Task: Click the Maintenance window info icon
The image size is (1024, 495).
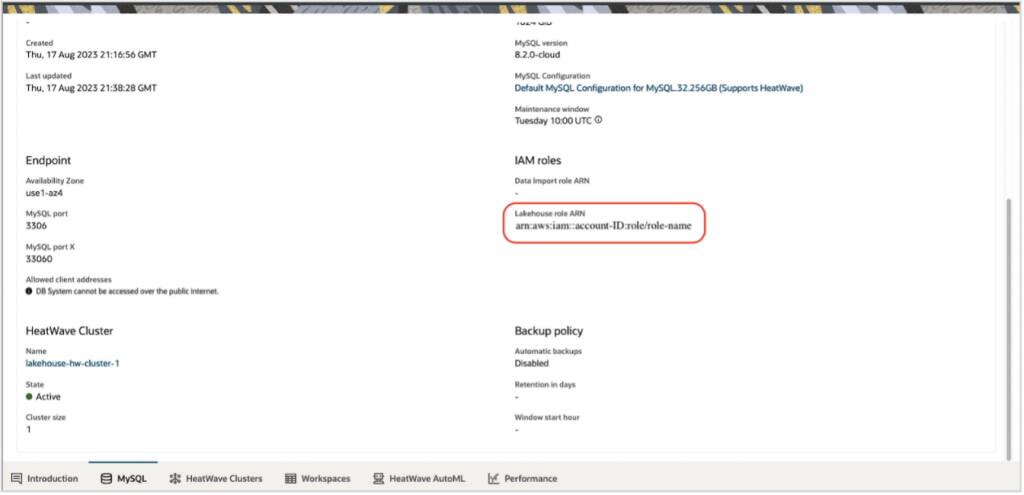Action: (x=598, y=120)
